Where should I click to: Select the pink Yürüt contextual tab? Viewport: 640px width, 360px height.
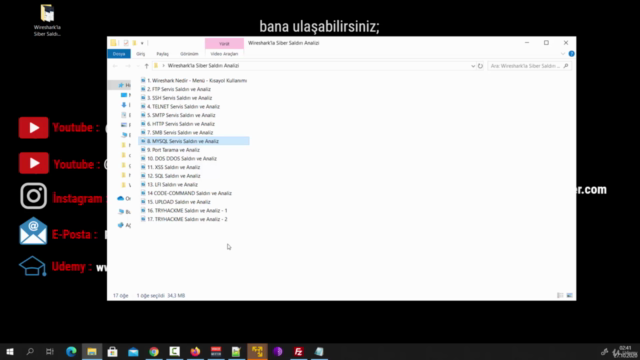[224, 43]
